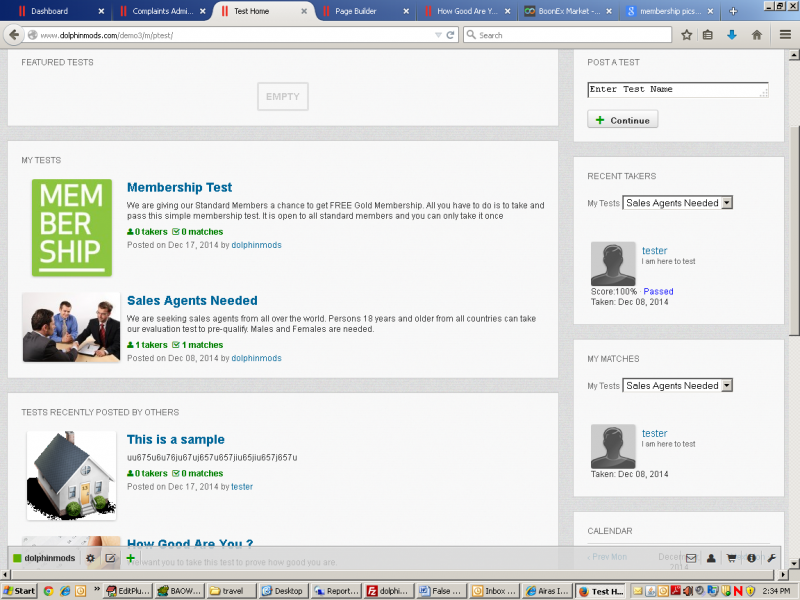This screenshot has height=600, width=800.
Task: Open tester author link under This is a sample
Action: point(242,487)
